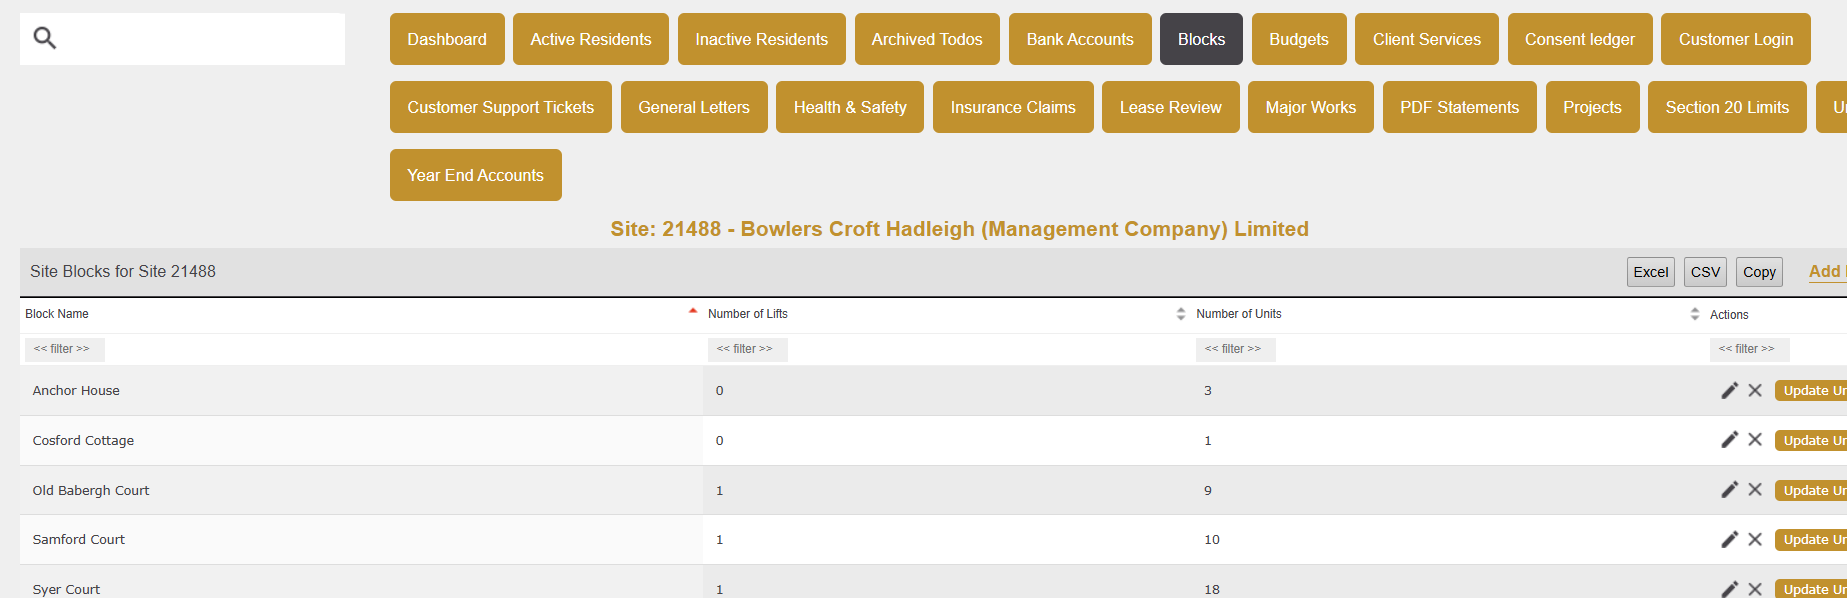The height and width of the screenshot is (598, 1847).
Task: Delete Samford Court X icon
Action: click(x=1755, y=539)
